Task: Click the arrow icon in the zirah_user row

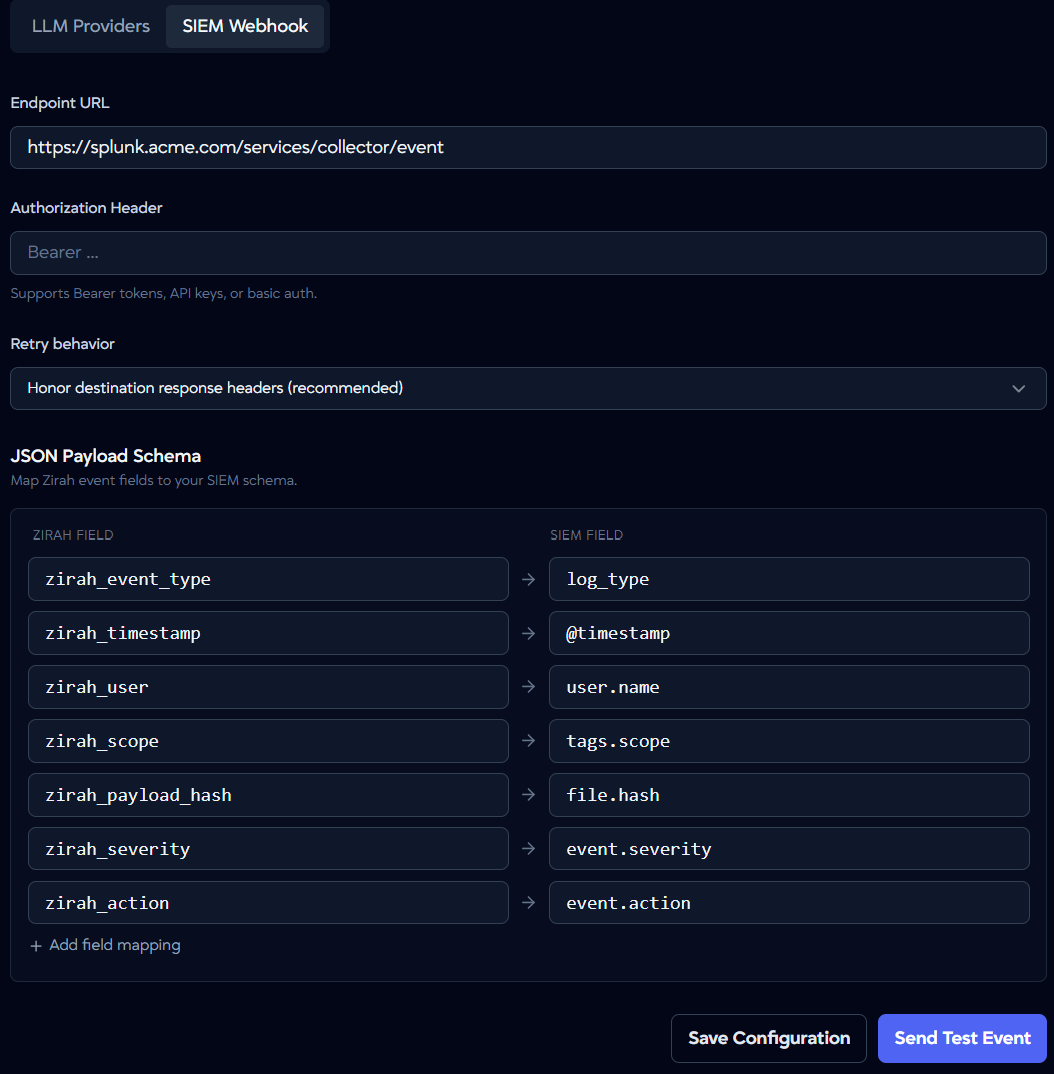Action: (x=529, y=686)
